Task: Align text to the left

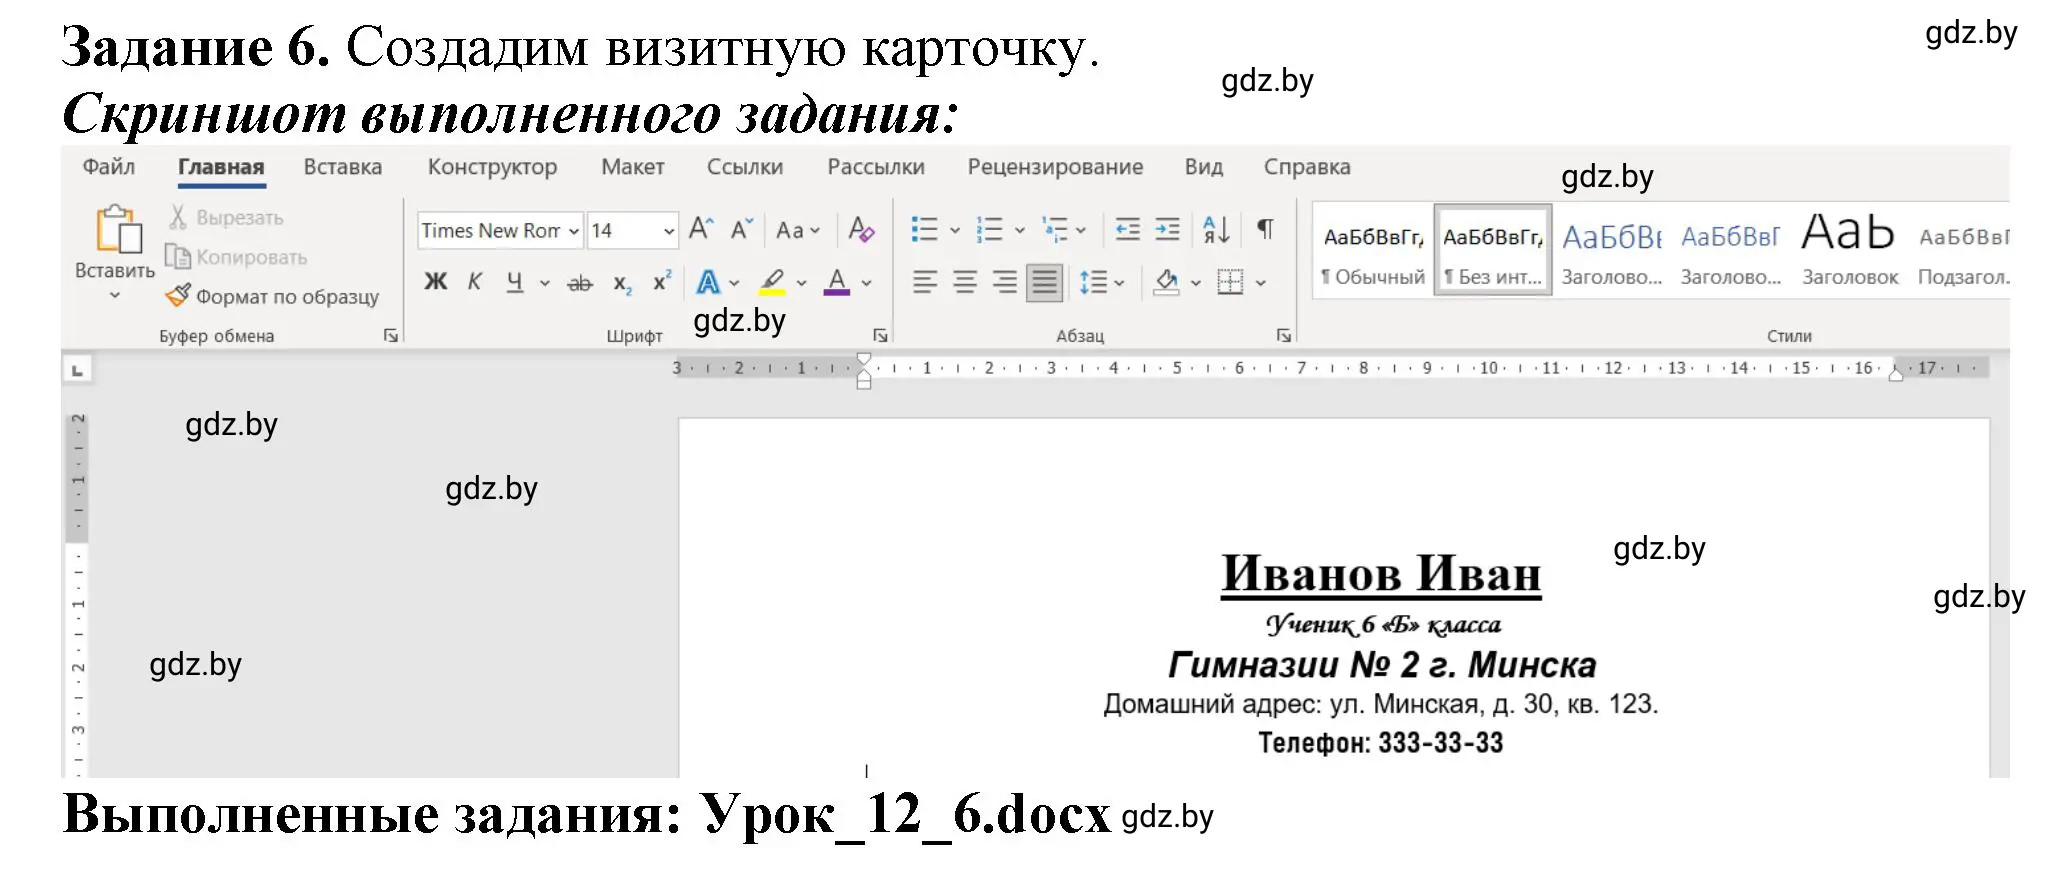Action: [x=925, y=283]
